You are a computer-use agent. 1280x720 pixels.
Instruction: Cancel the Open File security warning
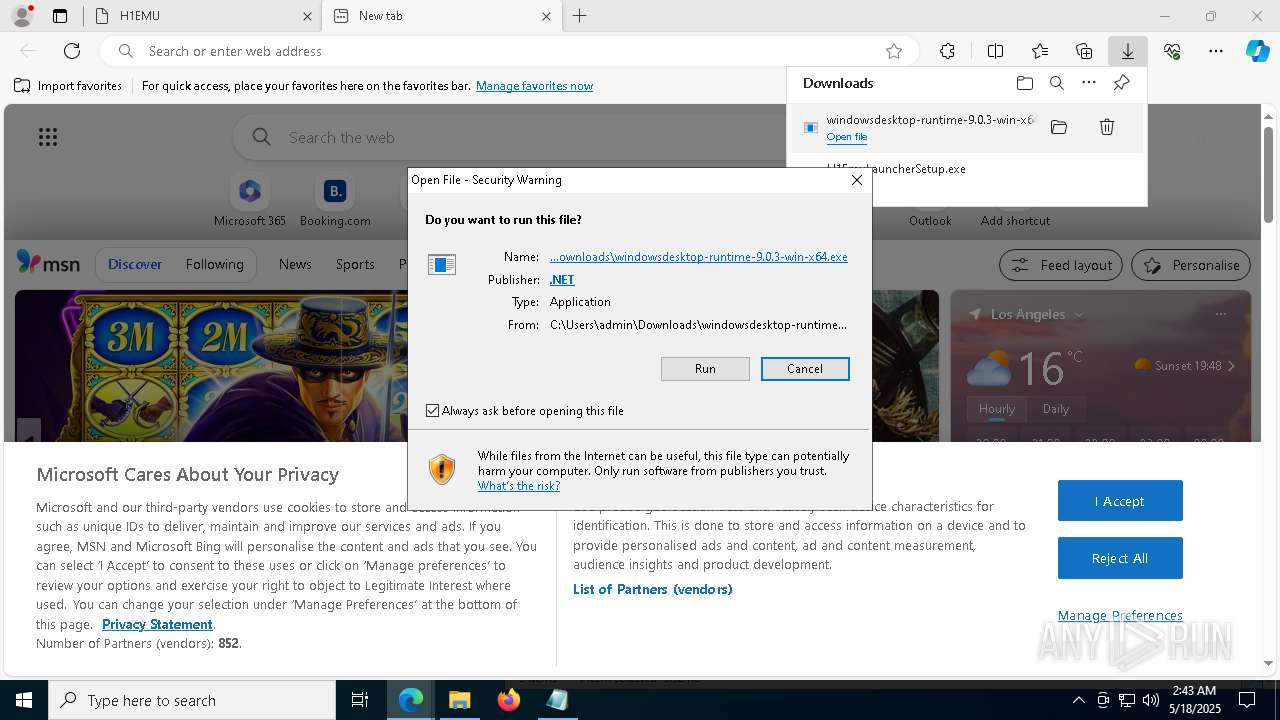[805, 369]
